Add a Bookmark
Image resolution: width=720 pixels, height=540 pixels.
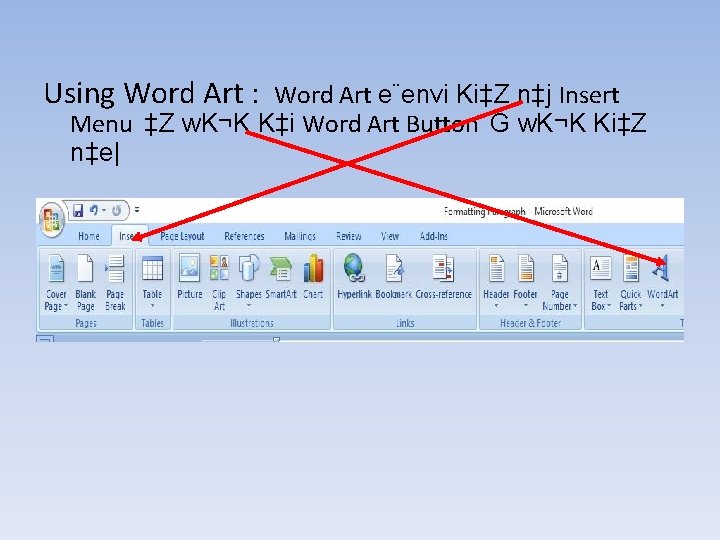394,276
